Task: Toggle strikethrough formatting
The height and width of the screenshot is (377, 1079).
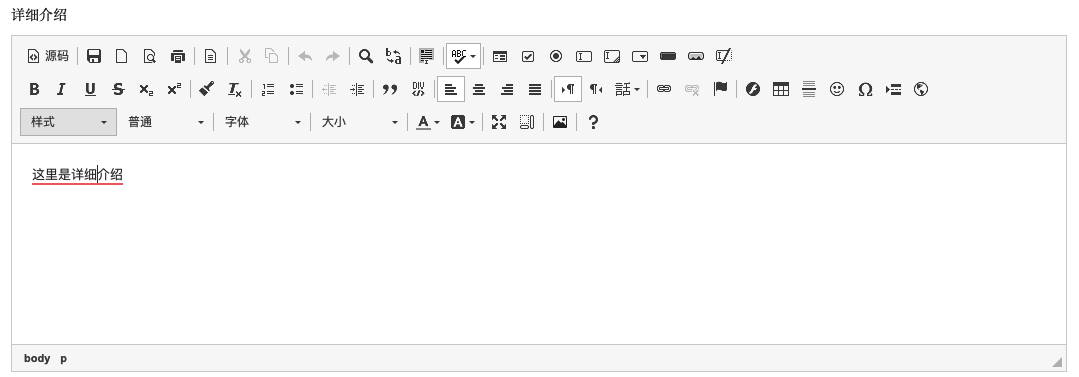Action: pos(118,89)
